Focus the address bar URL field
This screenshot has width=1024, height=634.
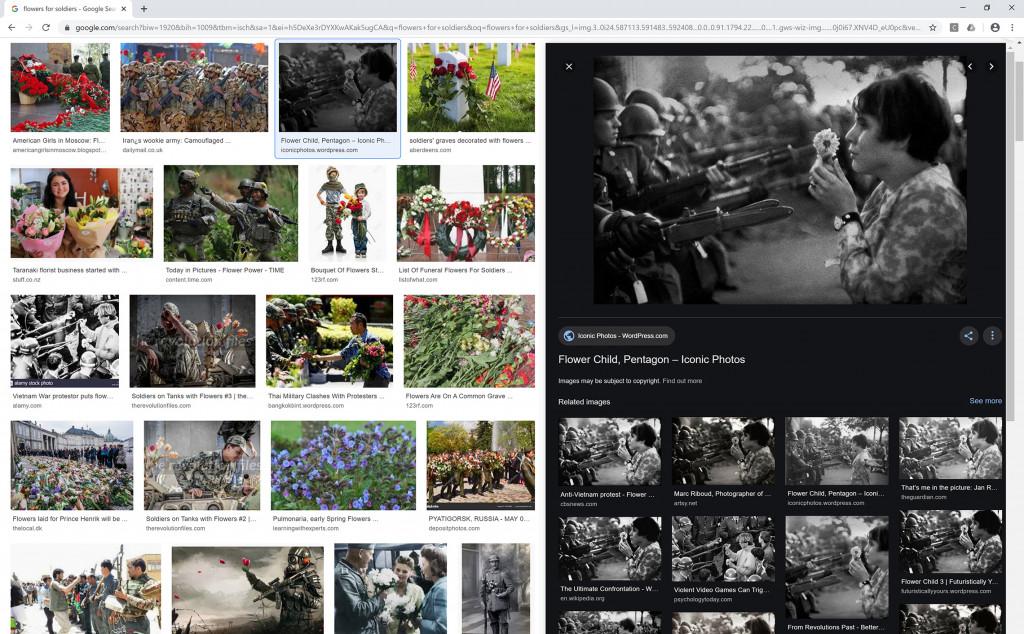pyautogui.click(x=497, y=27)
